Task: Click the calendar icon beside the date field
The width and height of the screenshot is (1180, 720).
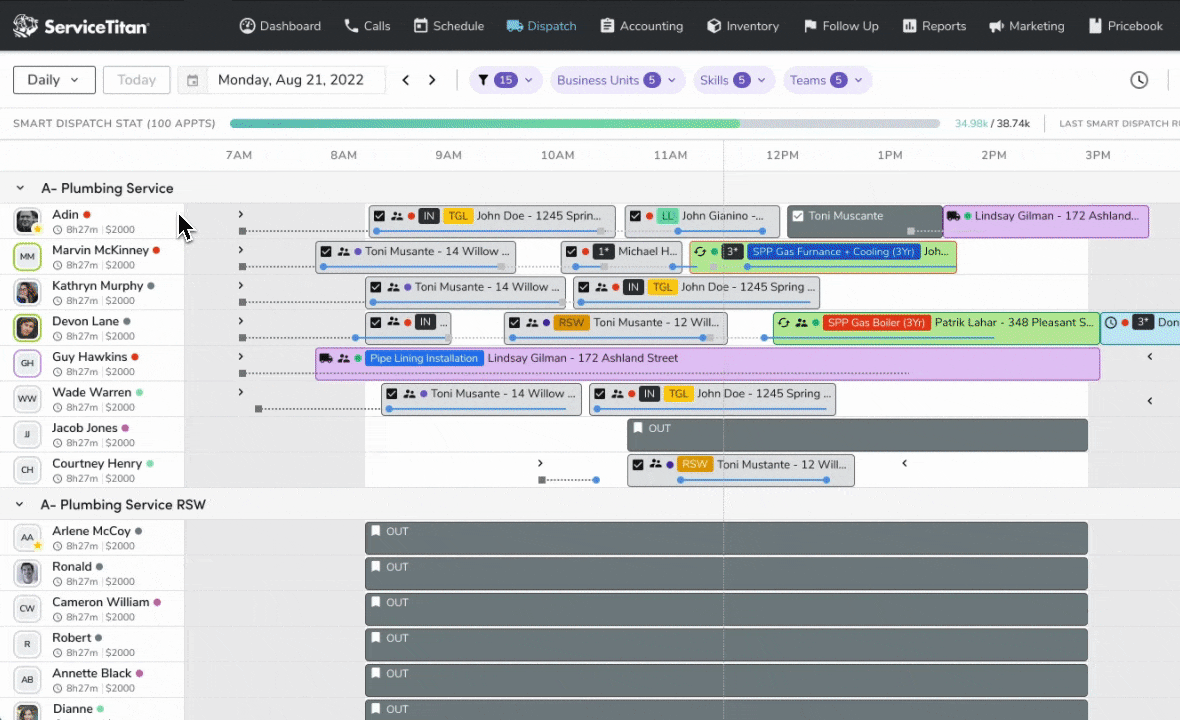Action: click(x=192, y=79)
